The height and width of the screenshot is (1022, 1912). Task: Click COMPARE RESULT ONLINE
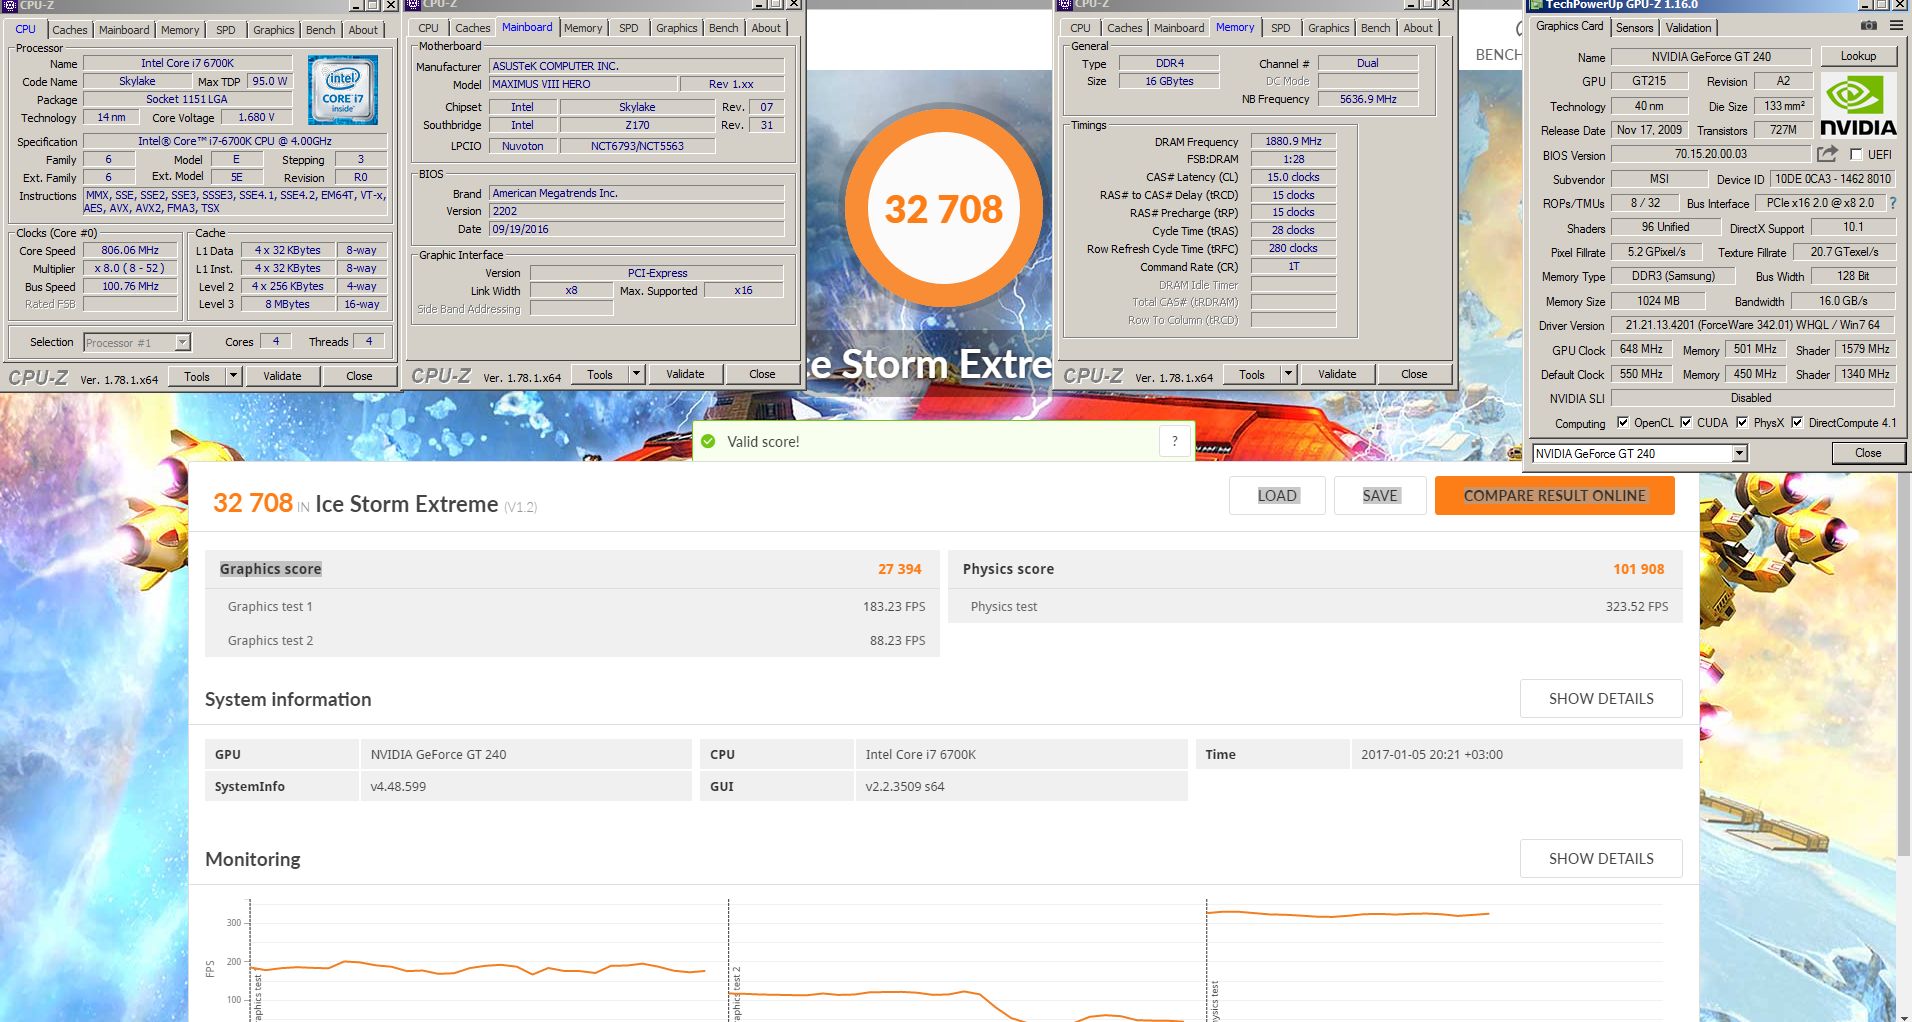pyautogui.click(x=1554, y=495)
